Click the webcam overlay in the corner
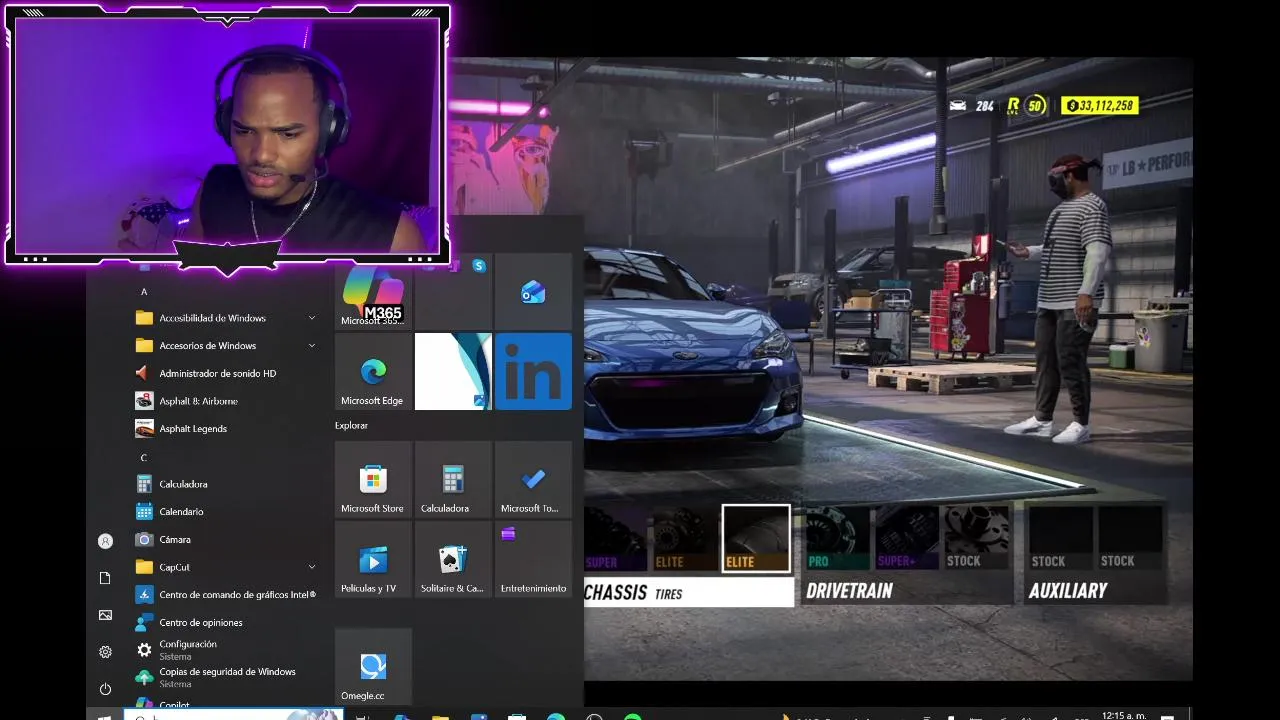The width and height of the screenshot is (1280, 720). pos(228,138)
